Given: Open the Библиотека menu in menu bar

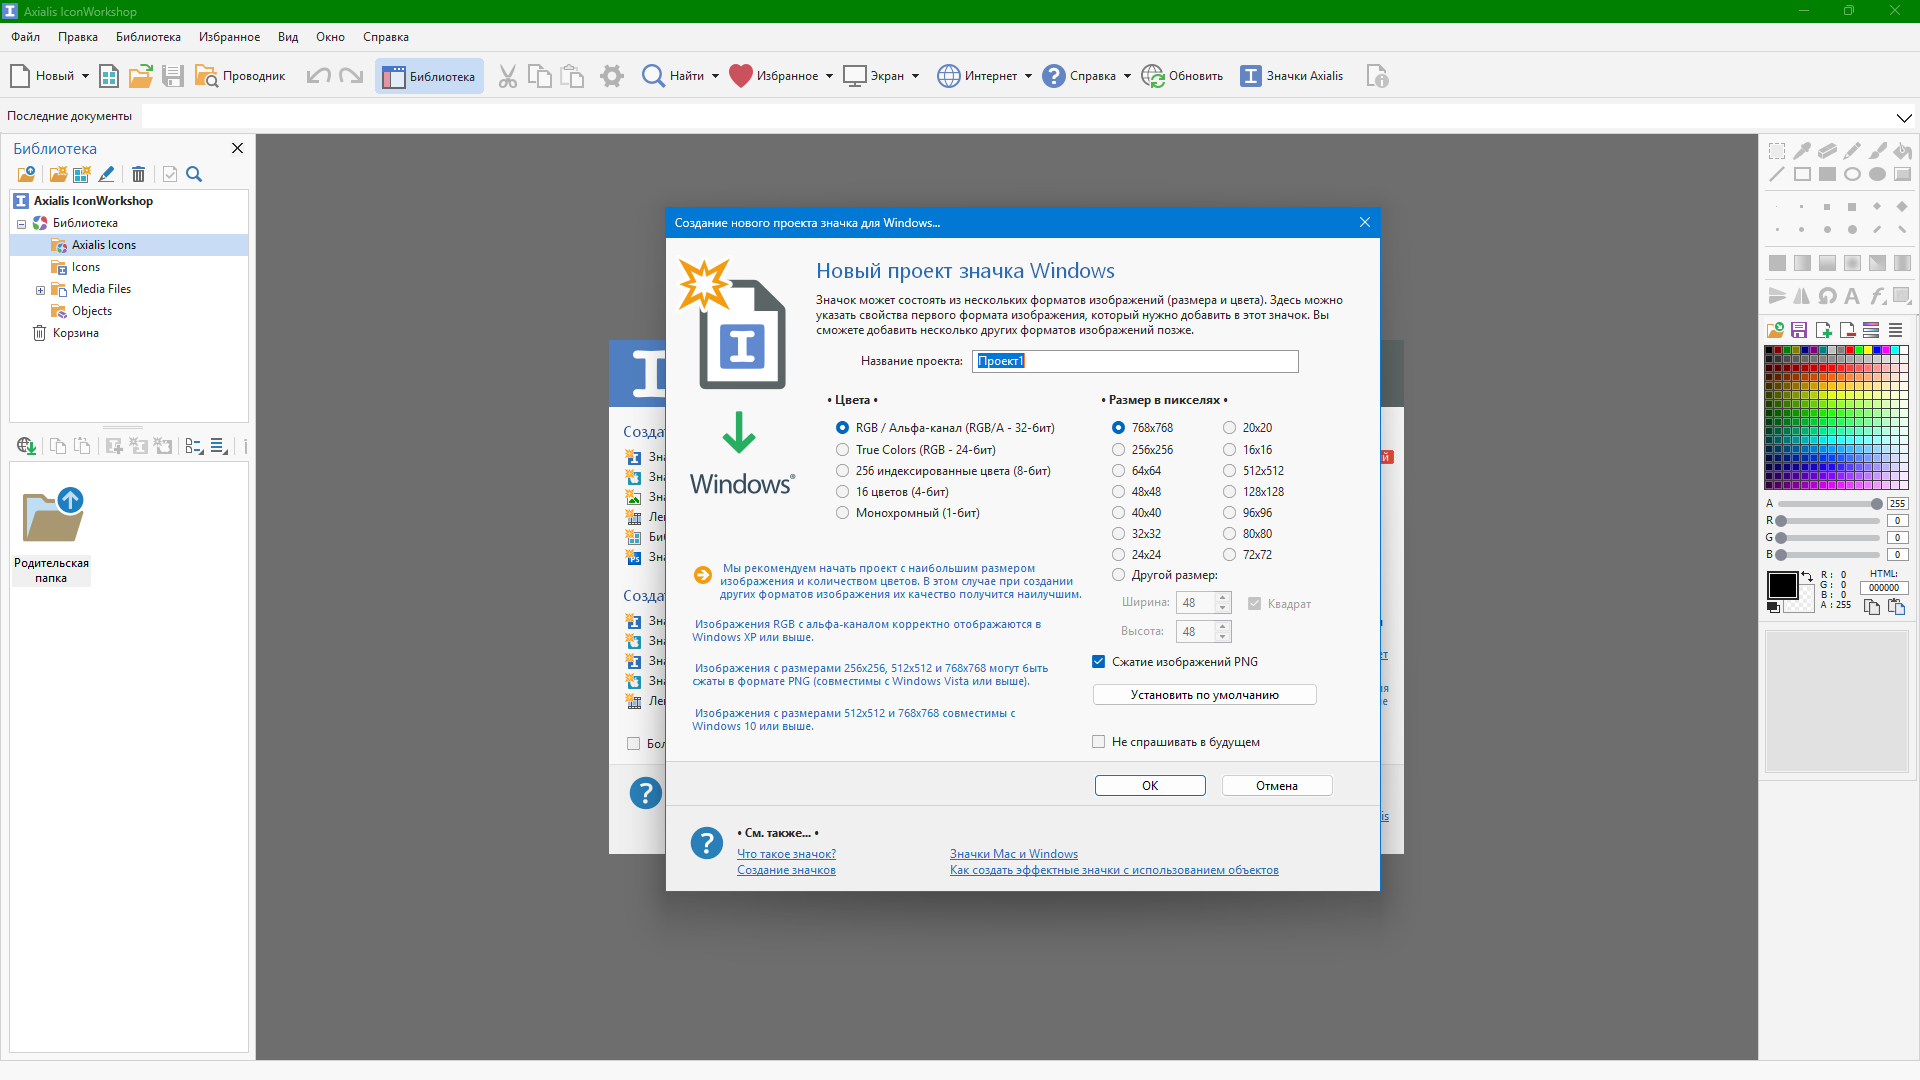Looking at the screenshot, I should 148,37.
